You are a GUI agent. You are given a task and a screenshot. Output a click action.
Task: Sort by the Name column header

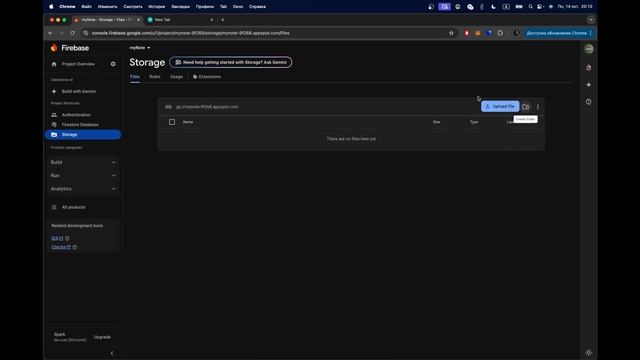(x=188, y=122)
